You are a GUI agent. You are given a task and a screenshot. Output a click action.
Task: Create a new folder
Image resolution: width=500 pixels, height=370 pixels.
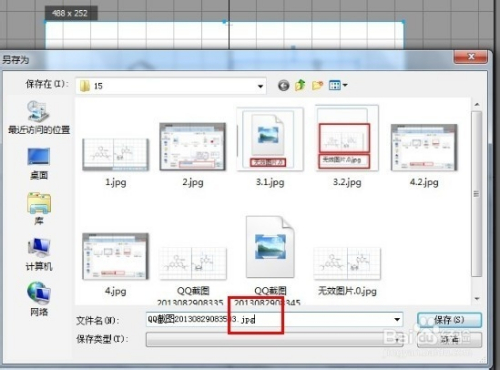[x=317, y=85]
